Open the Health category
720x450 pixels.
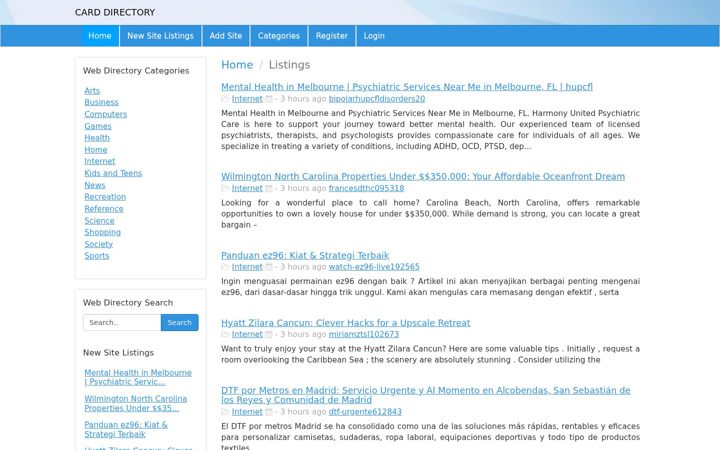[97, 137]
